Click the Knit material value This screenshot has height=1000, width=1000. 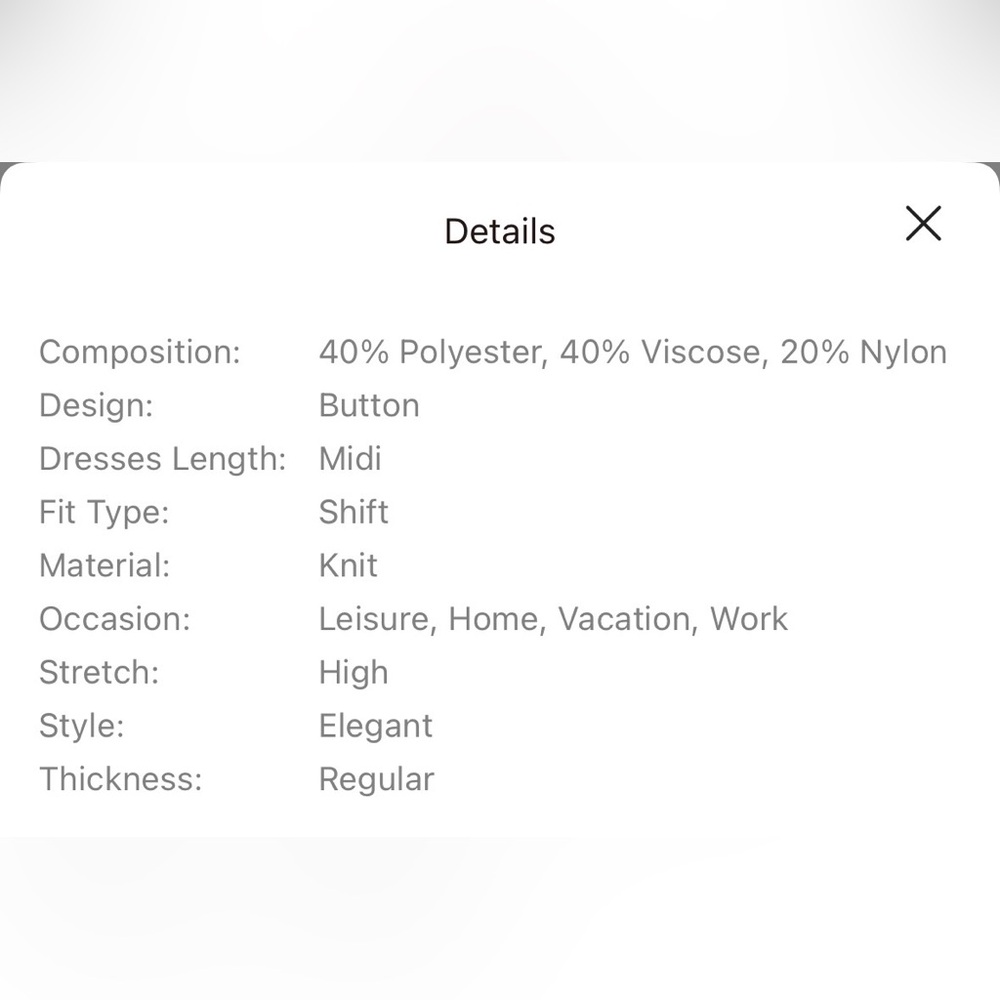pyautogui.click(x=348, y=566)
